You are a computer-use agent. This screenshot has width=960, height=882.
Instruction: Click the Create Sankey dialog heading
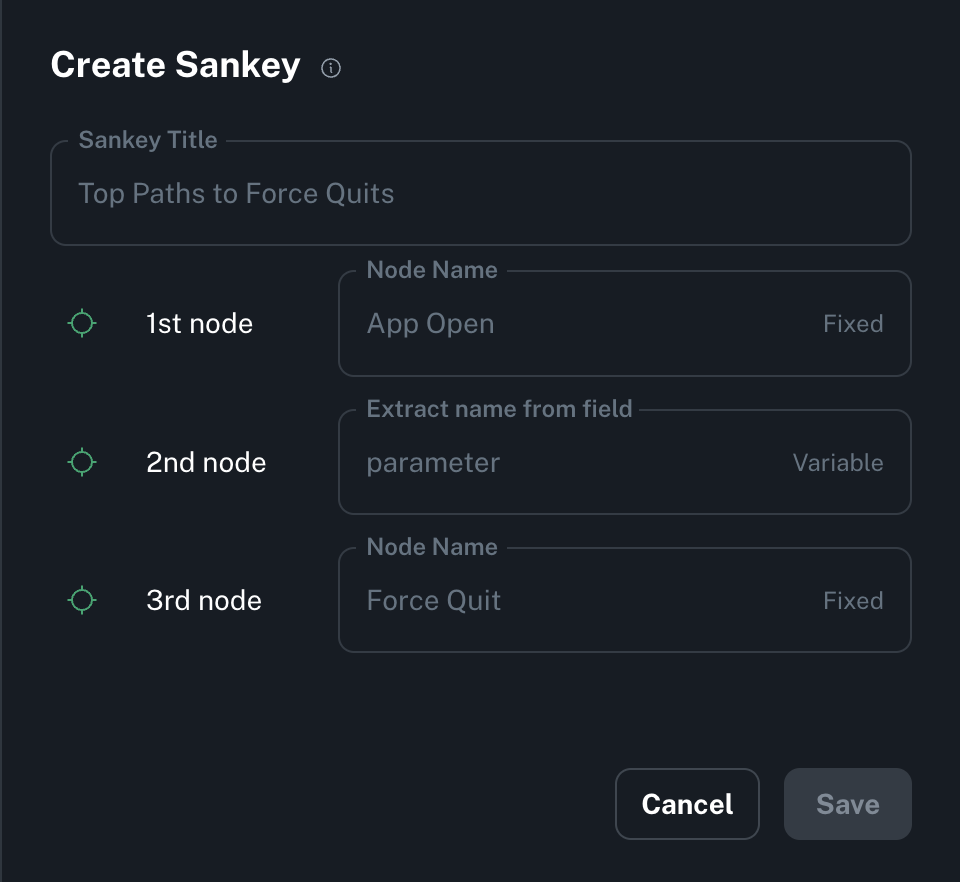coord(175,65)
